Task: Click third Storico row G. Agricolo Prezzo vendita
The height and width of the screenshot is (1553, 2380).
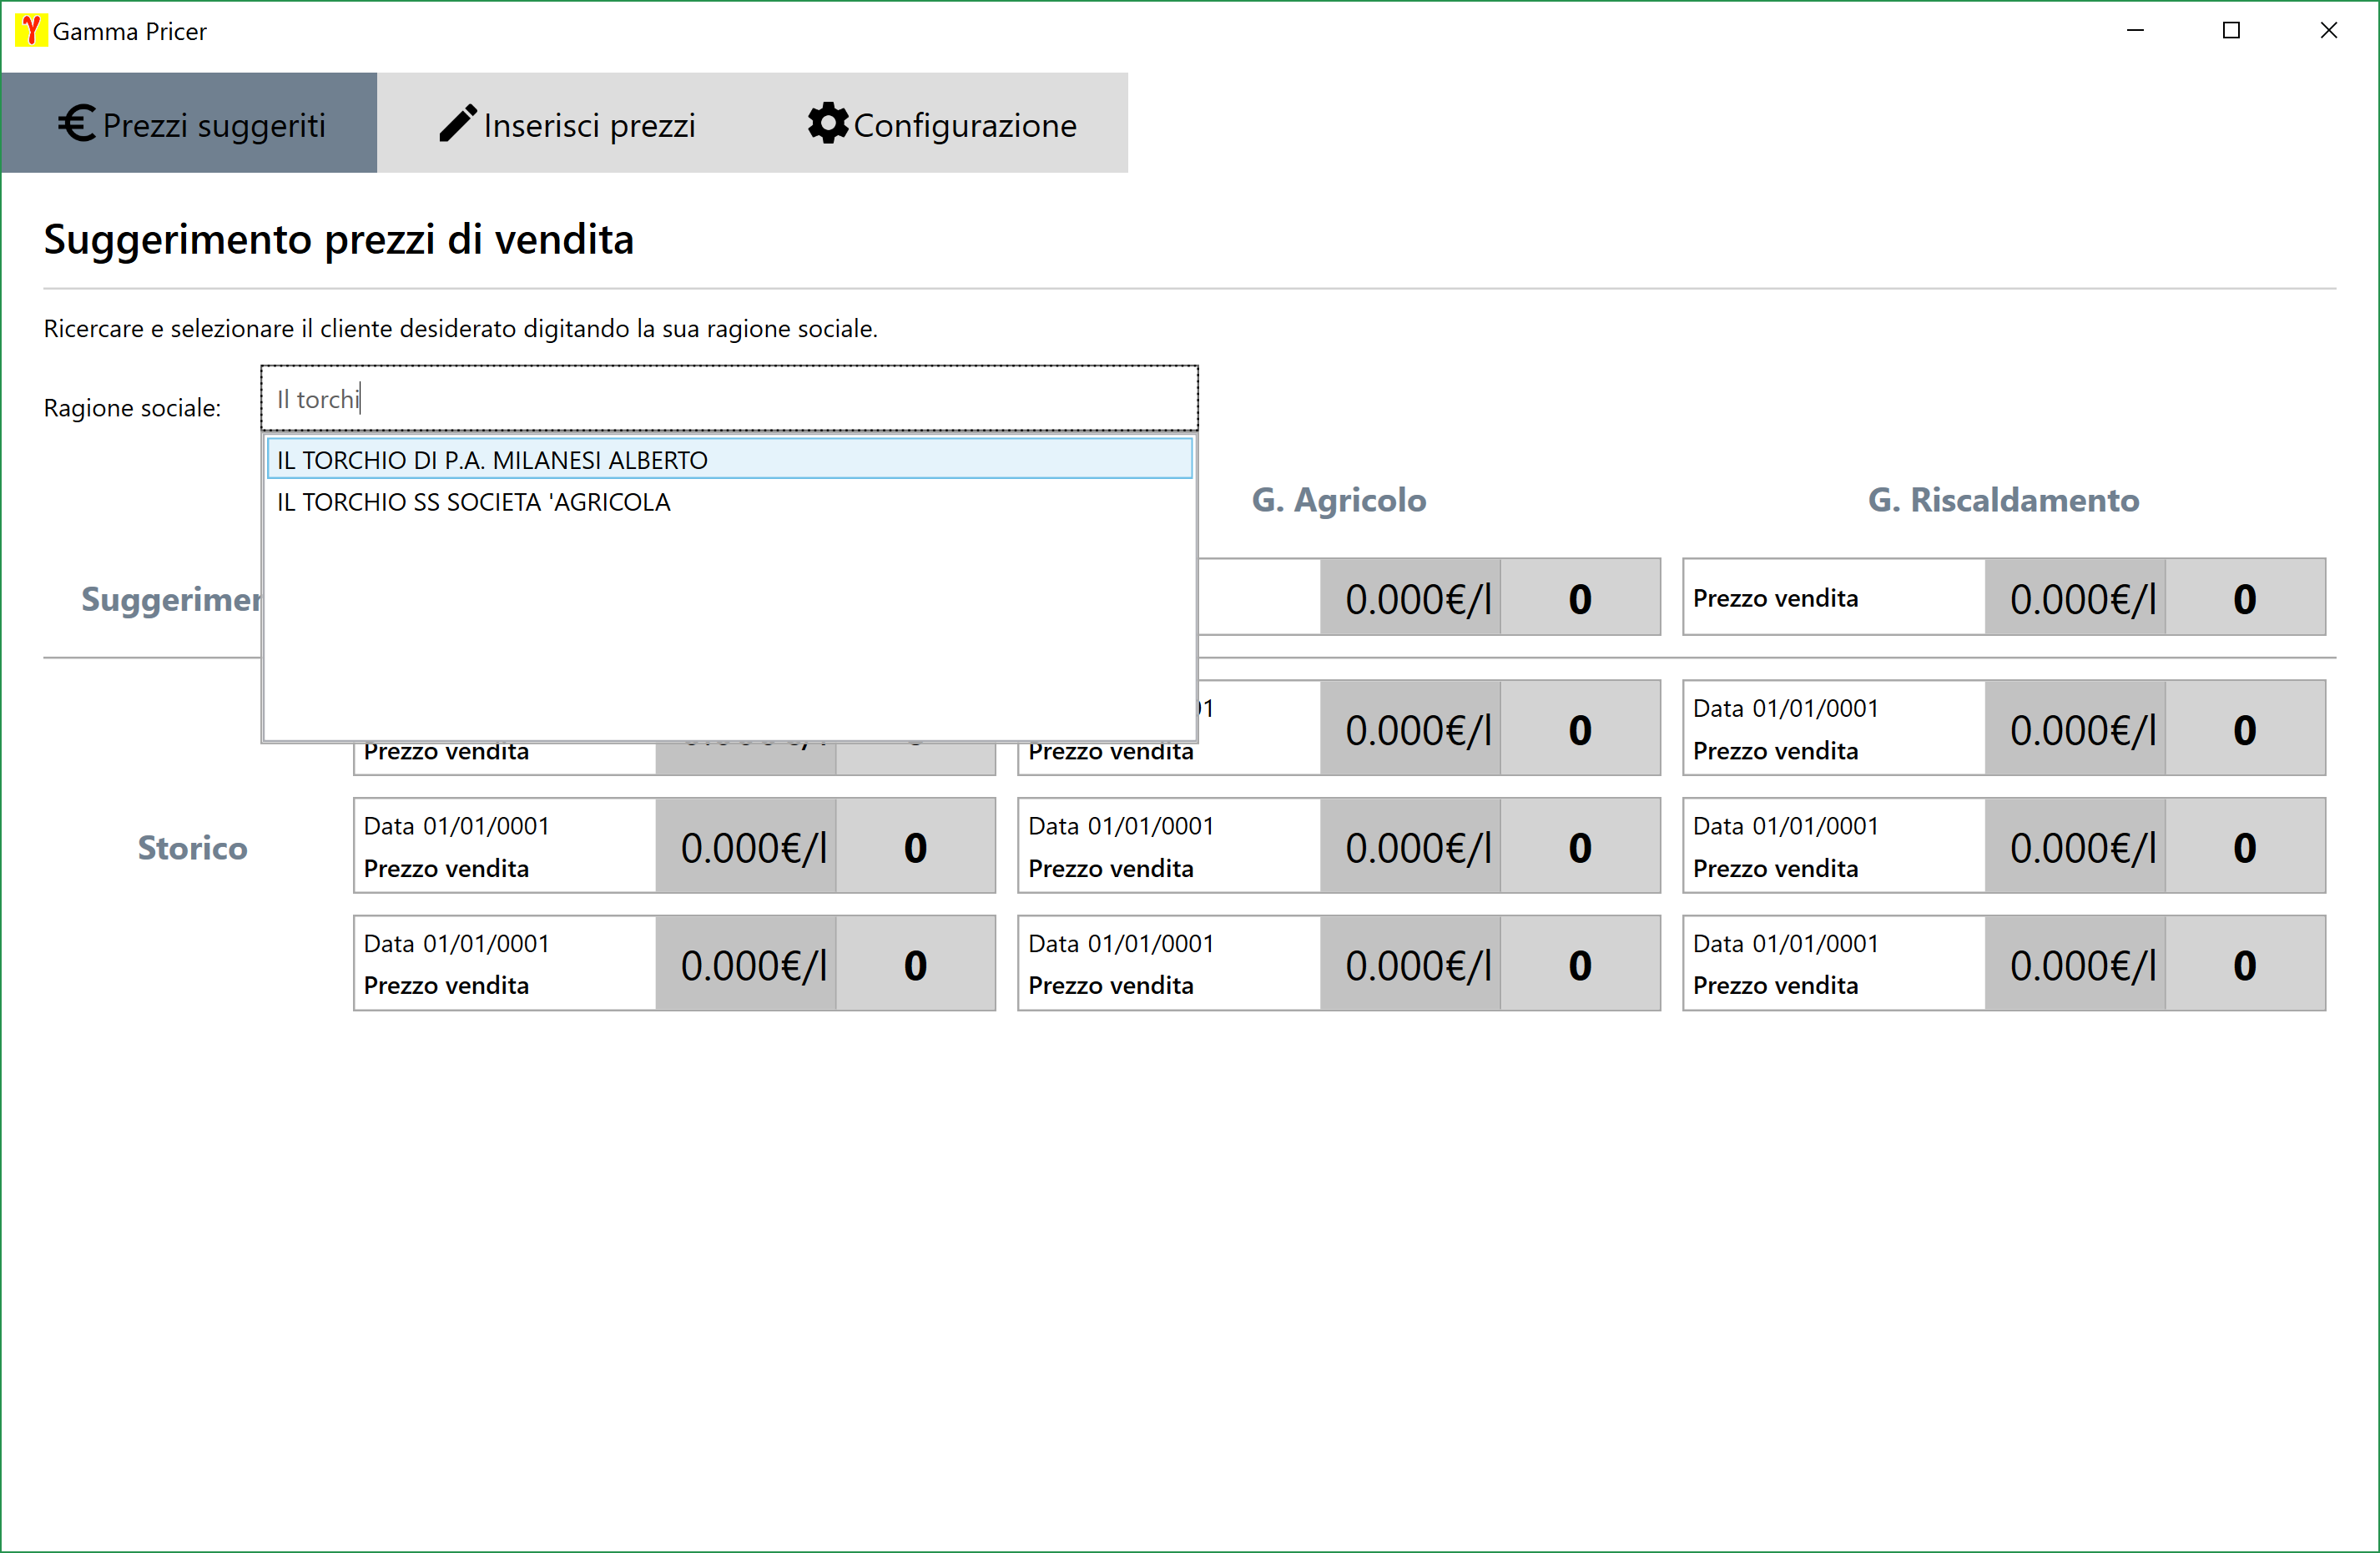Action: point(1111,985)
